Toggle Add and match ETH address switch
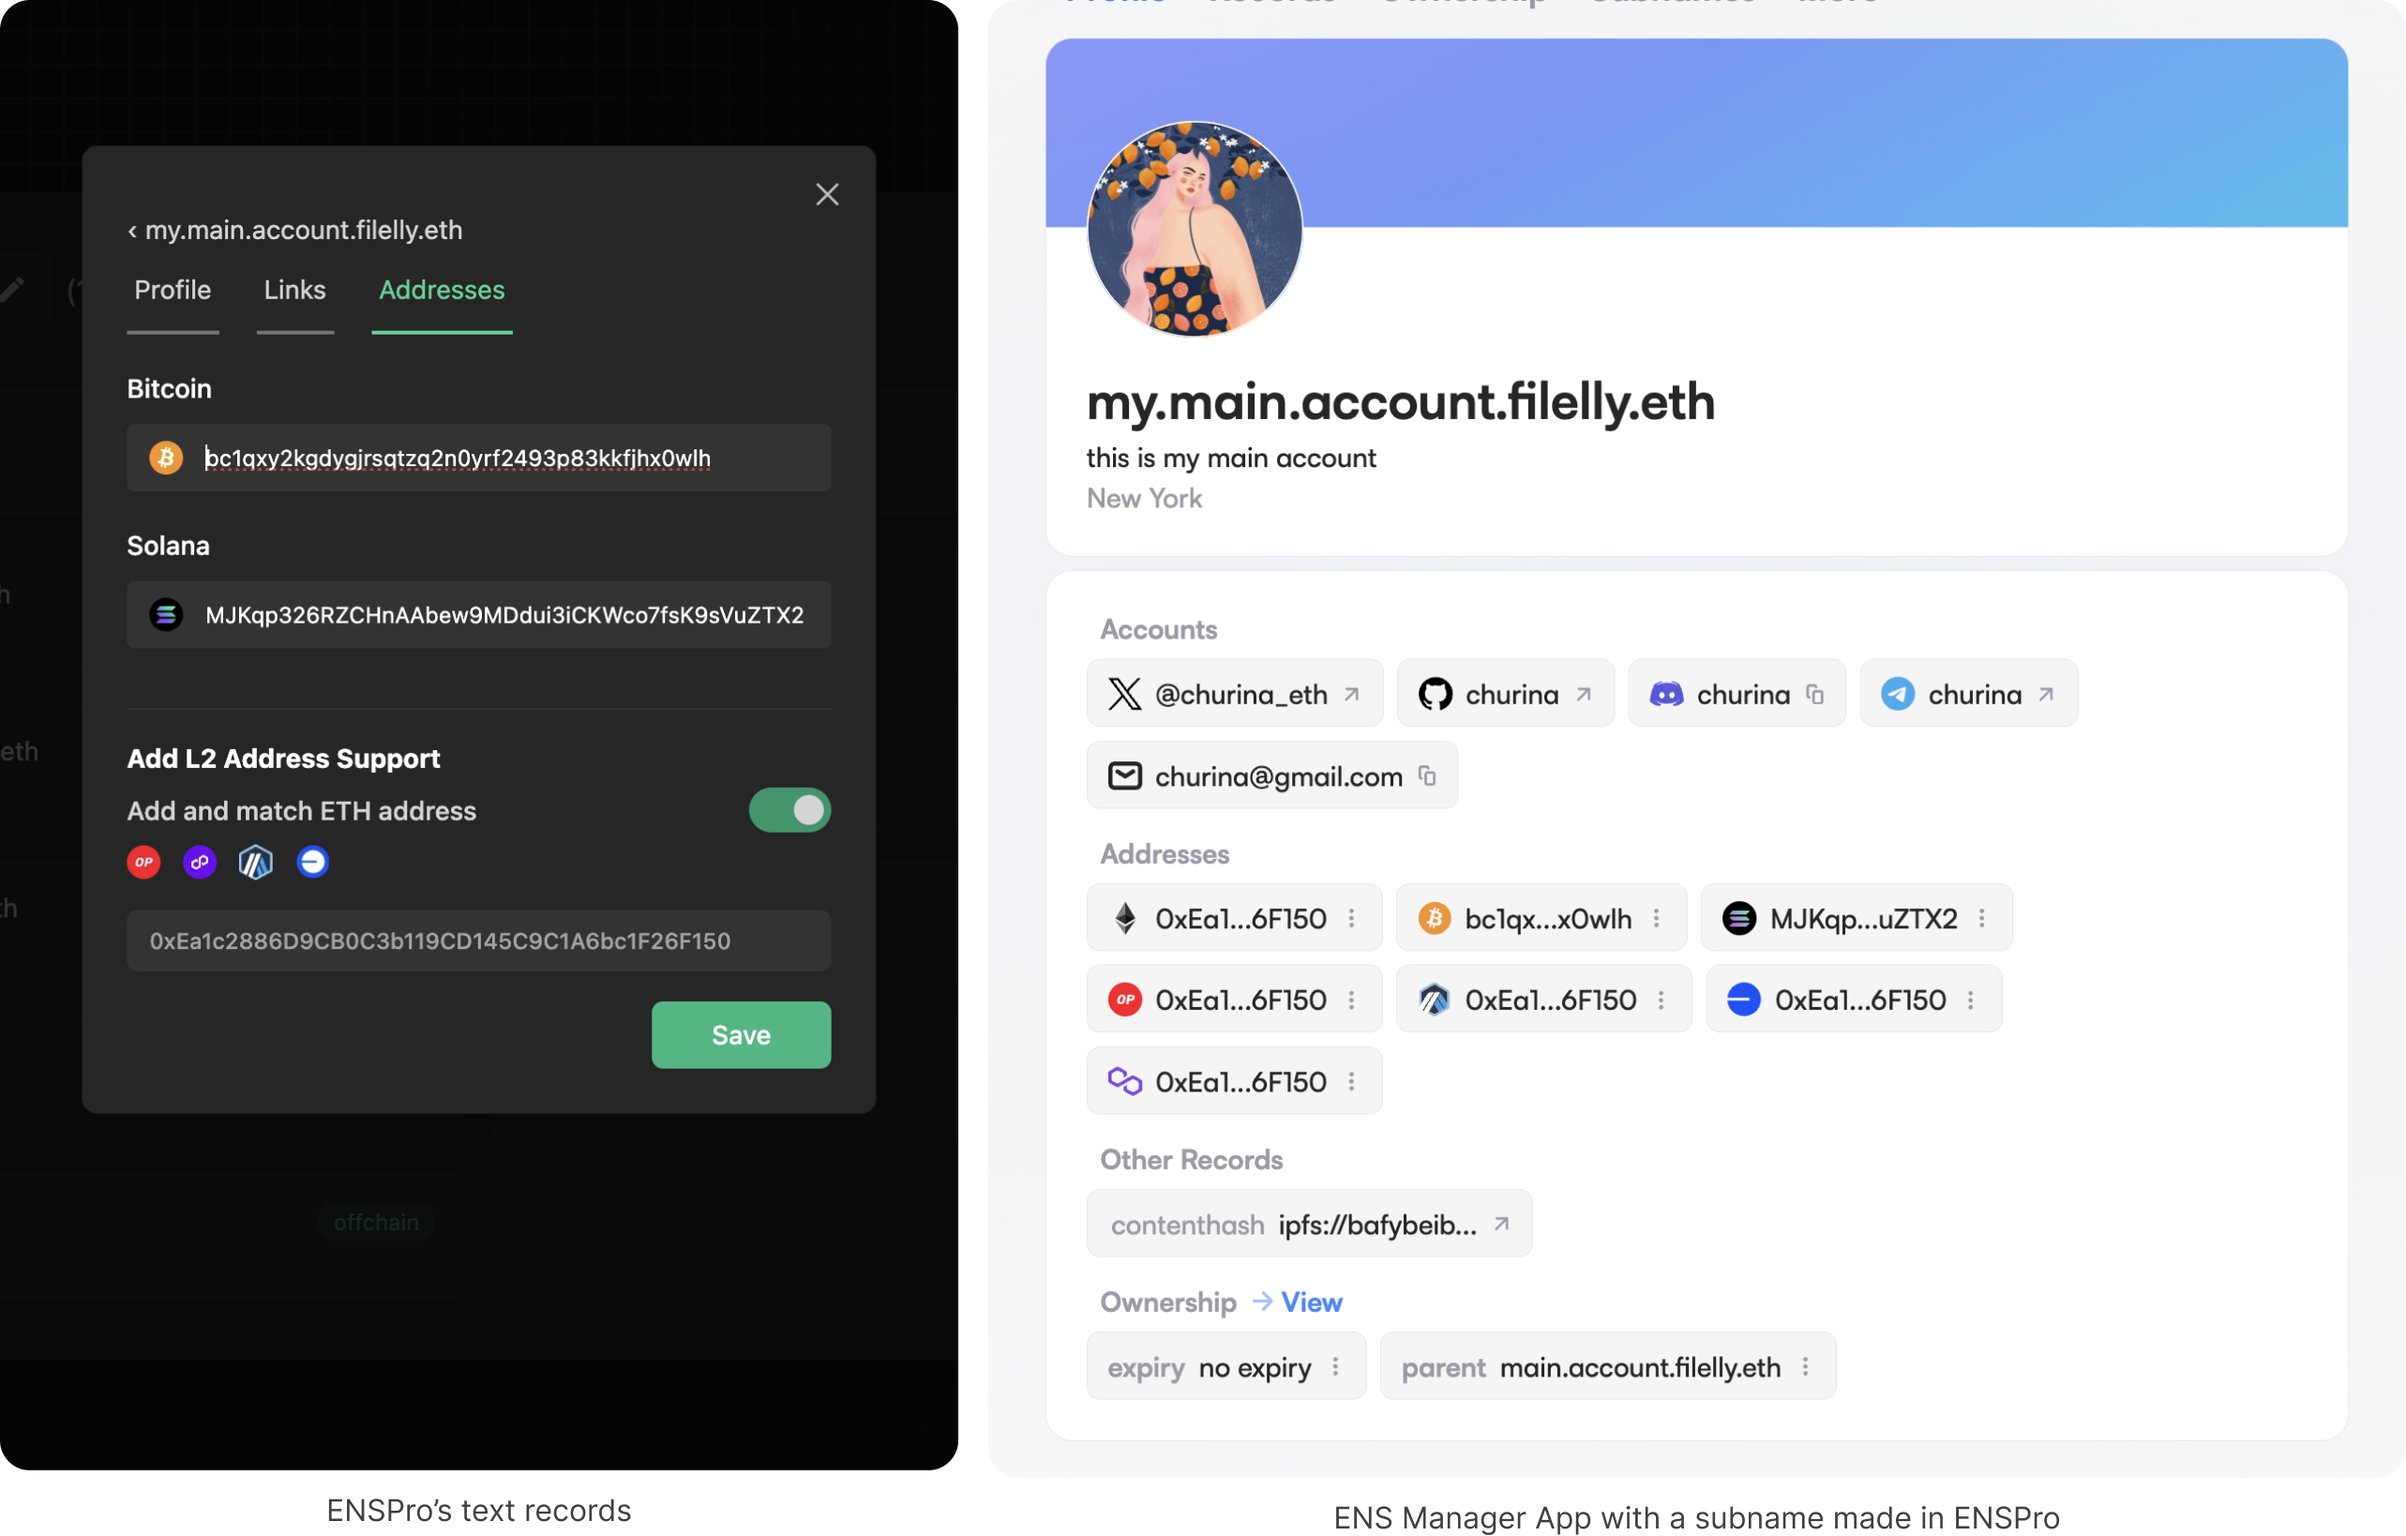 coord(789,810)
